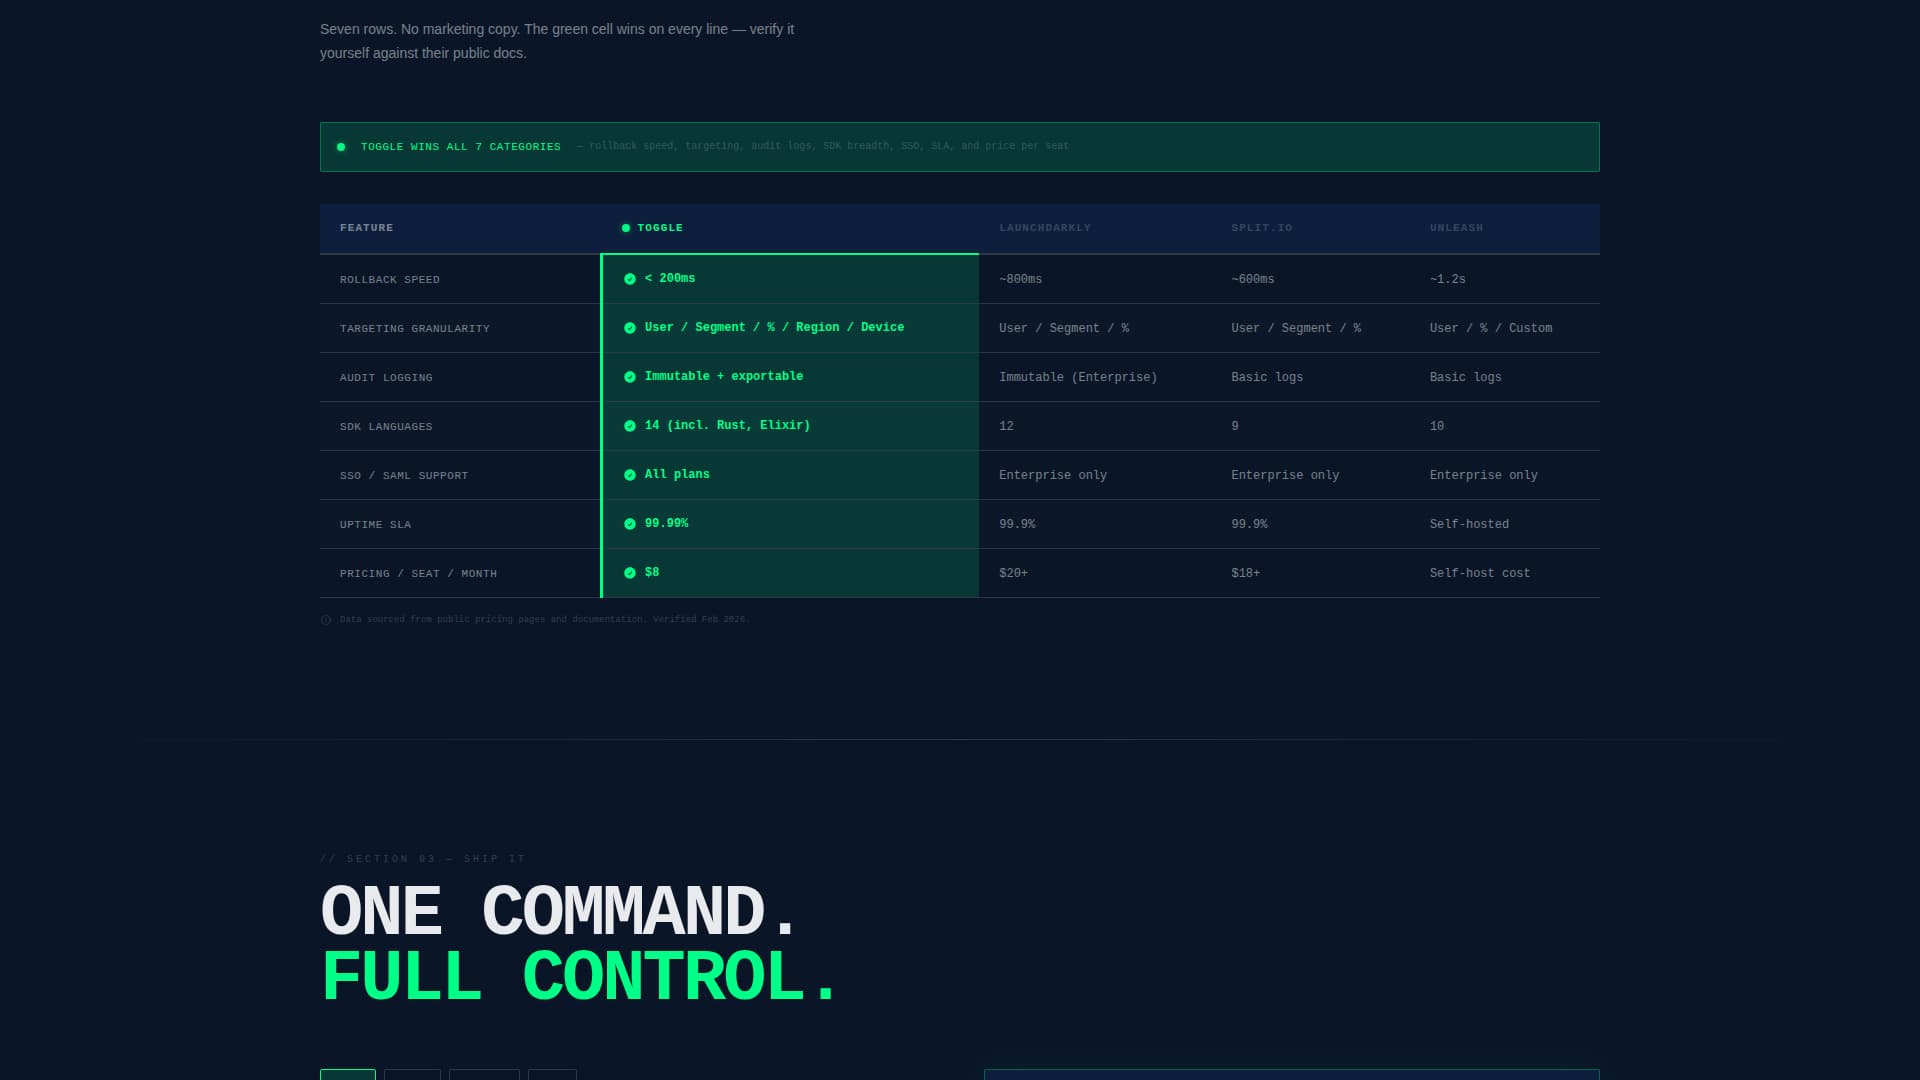The width and height of the screenshot is (1920, 1080).
Task: Click the checkmark icon beside '99.99%'
Action: click(630, 524)
